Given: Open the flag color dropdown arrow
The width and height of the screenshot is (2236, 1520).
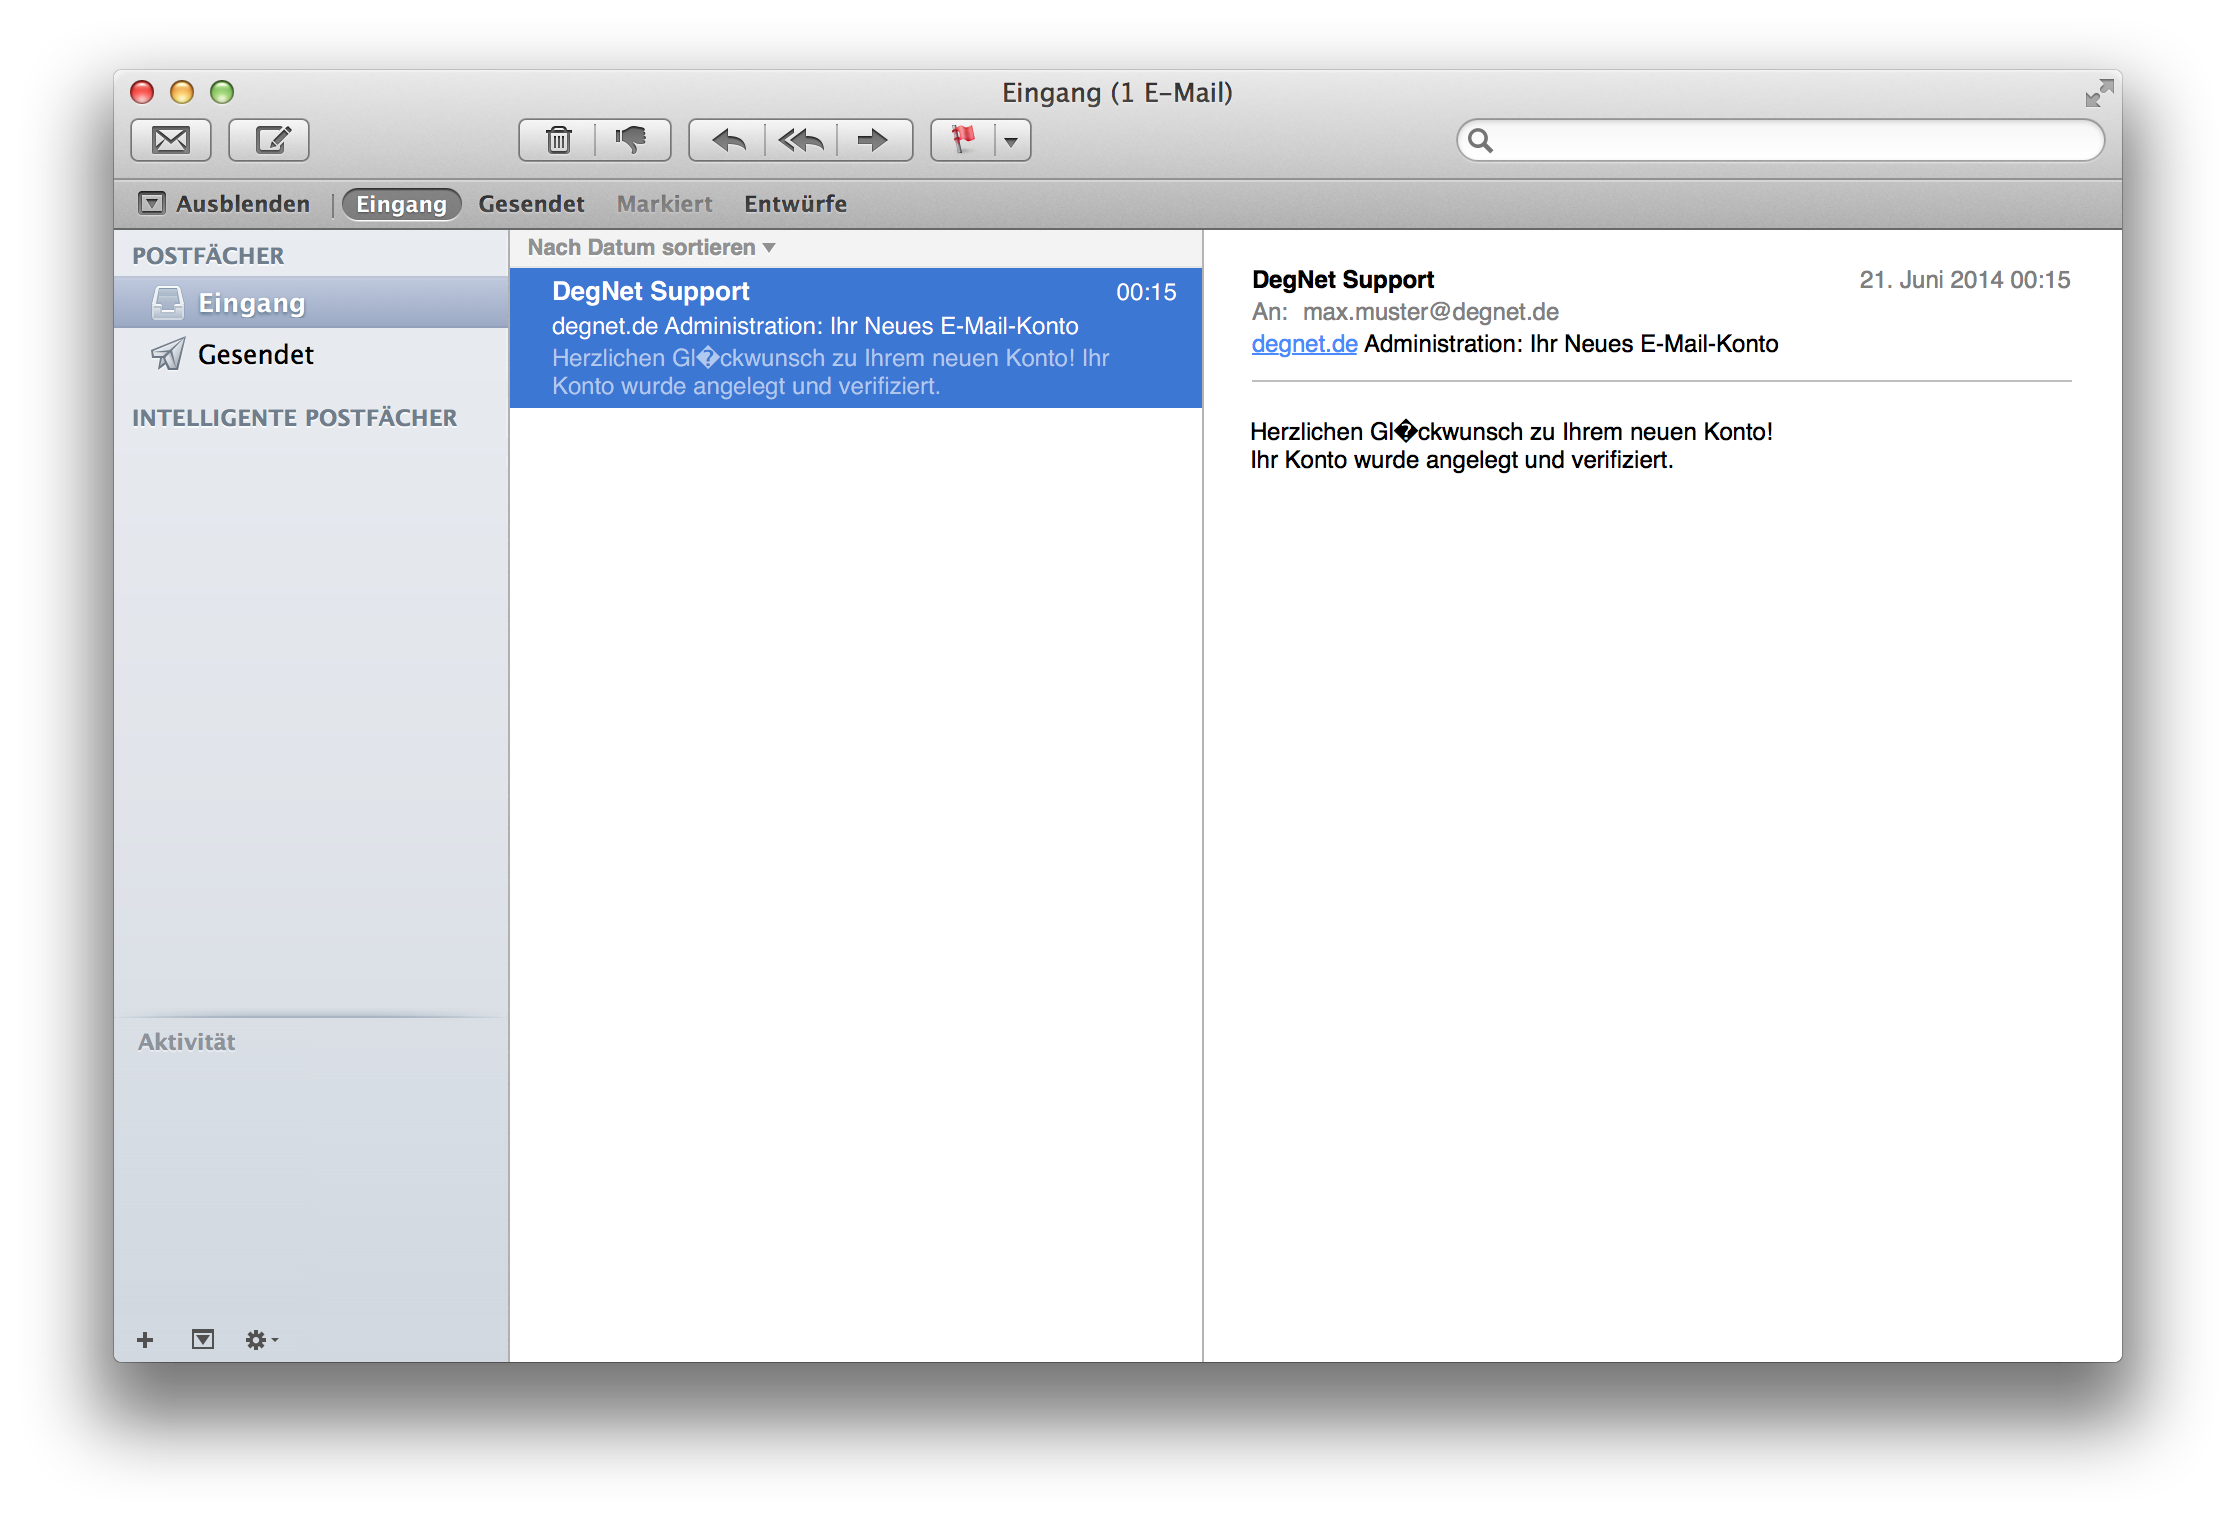Looking at the screenshot, I should [1012, 141].
